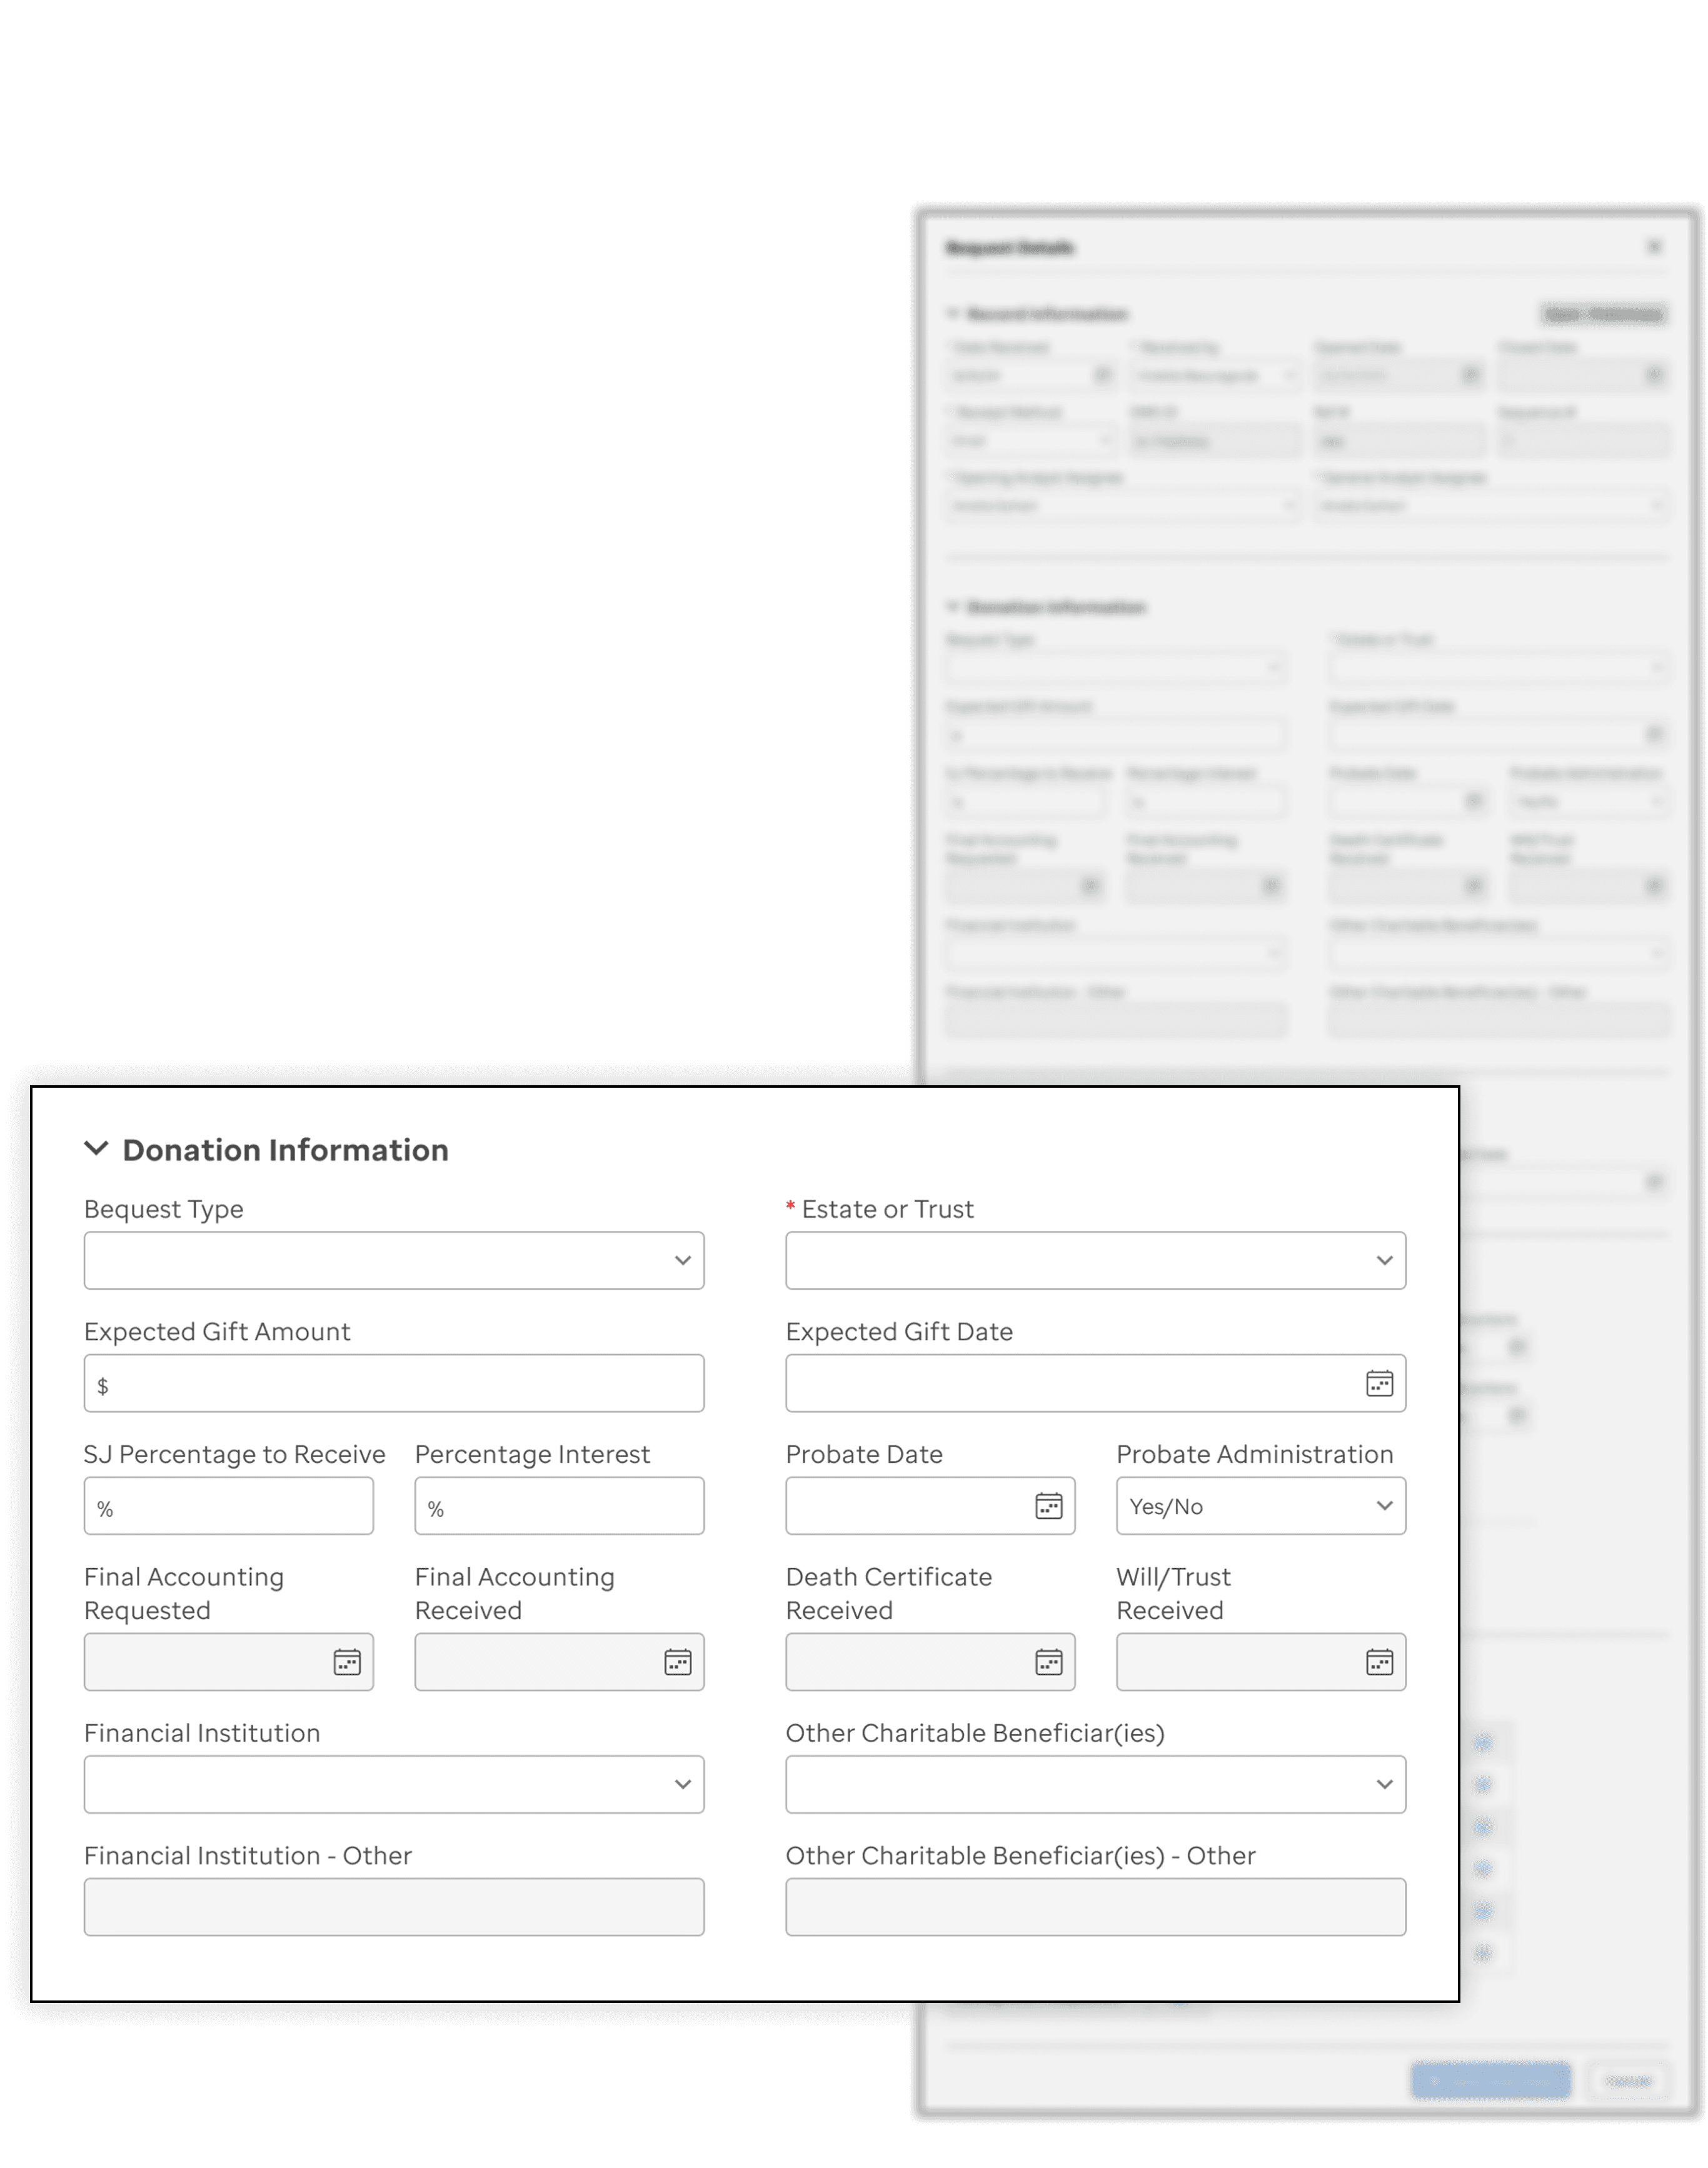Open Death Certificate Received calendar icon
Screen dimensions: 1708x2168
click(1048, 1662)
